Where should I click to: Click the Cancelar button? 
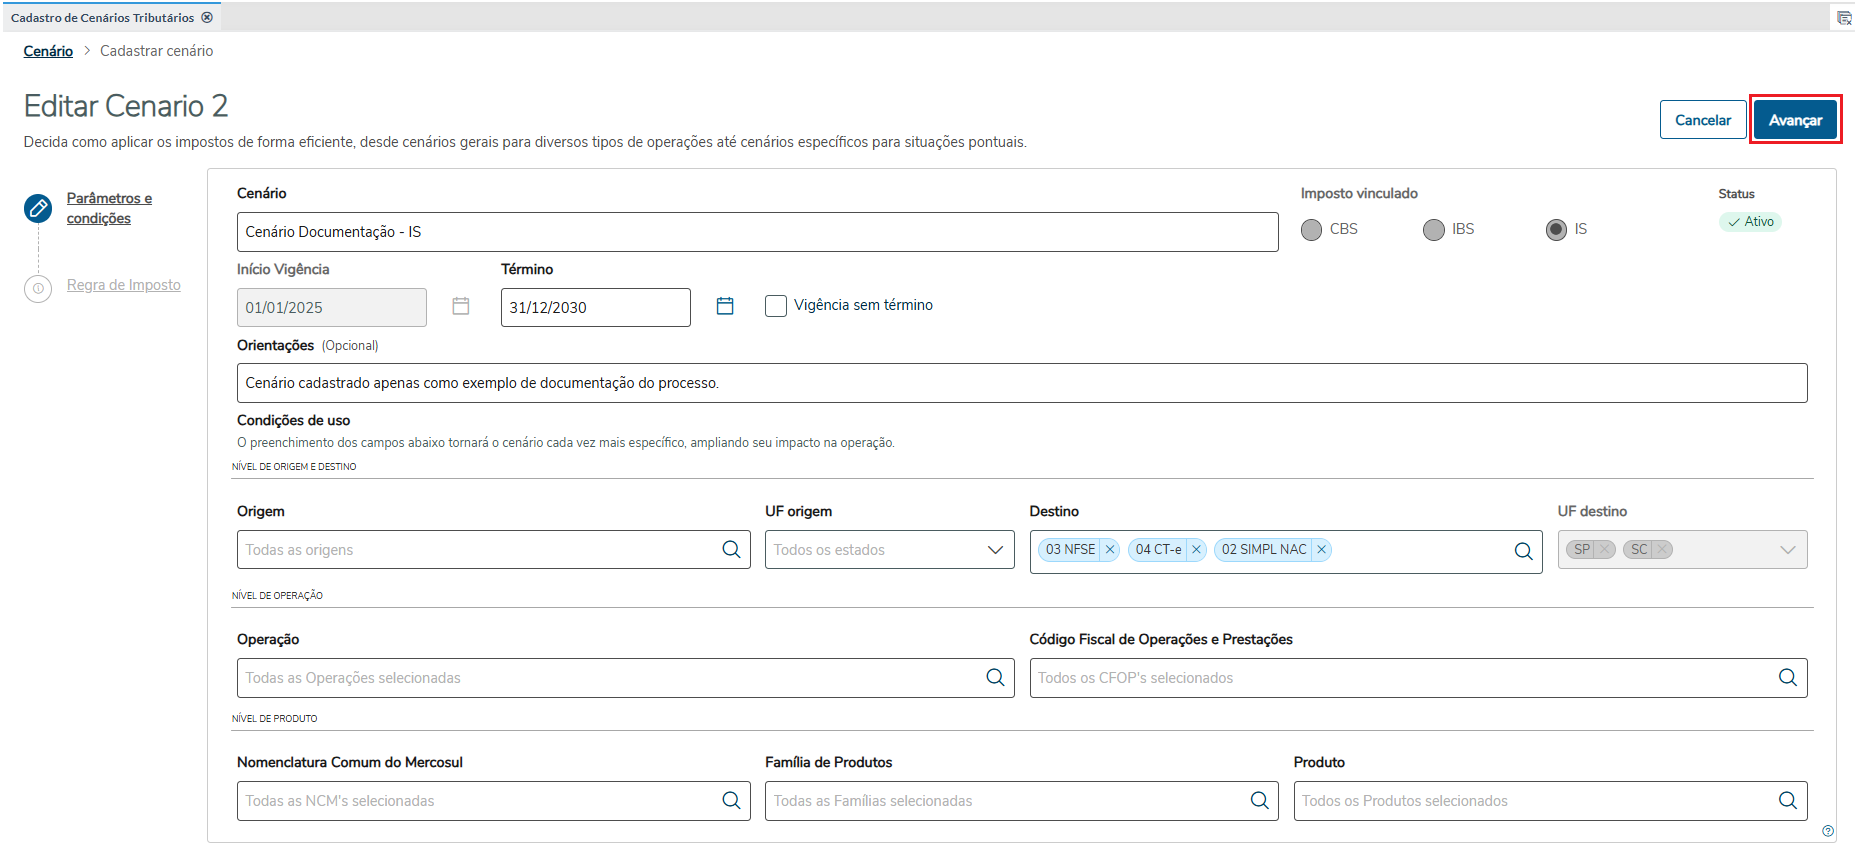1702,120
